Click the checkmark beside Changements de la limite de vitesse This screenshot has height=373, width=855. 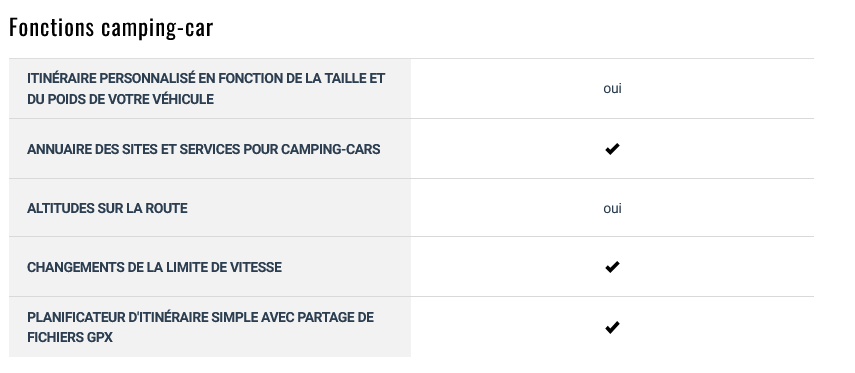[x=612, y=267]
